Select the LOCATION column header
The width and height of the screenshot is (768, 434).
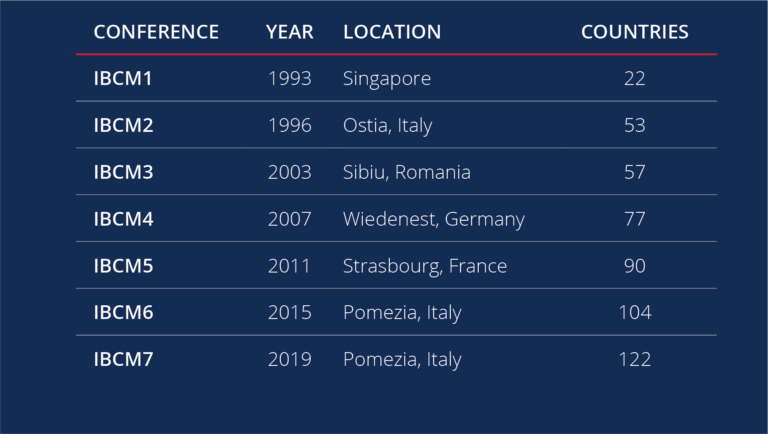point(391,32)
